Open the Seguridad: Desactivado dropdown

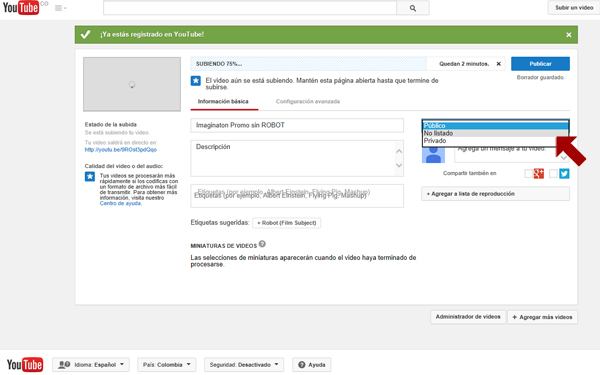click(244, 365)
